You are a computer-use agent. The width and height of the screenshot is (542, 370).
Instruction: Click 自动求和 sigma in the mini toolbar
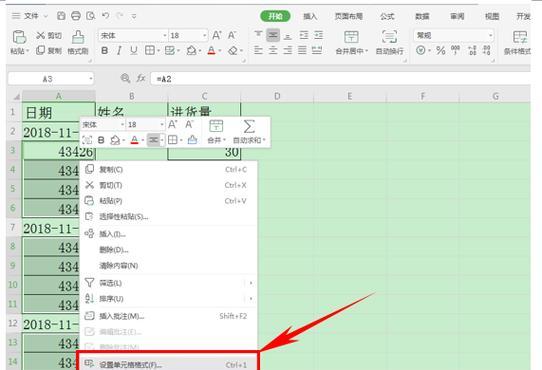click(x=249, y=127)
